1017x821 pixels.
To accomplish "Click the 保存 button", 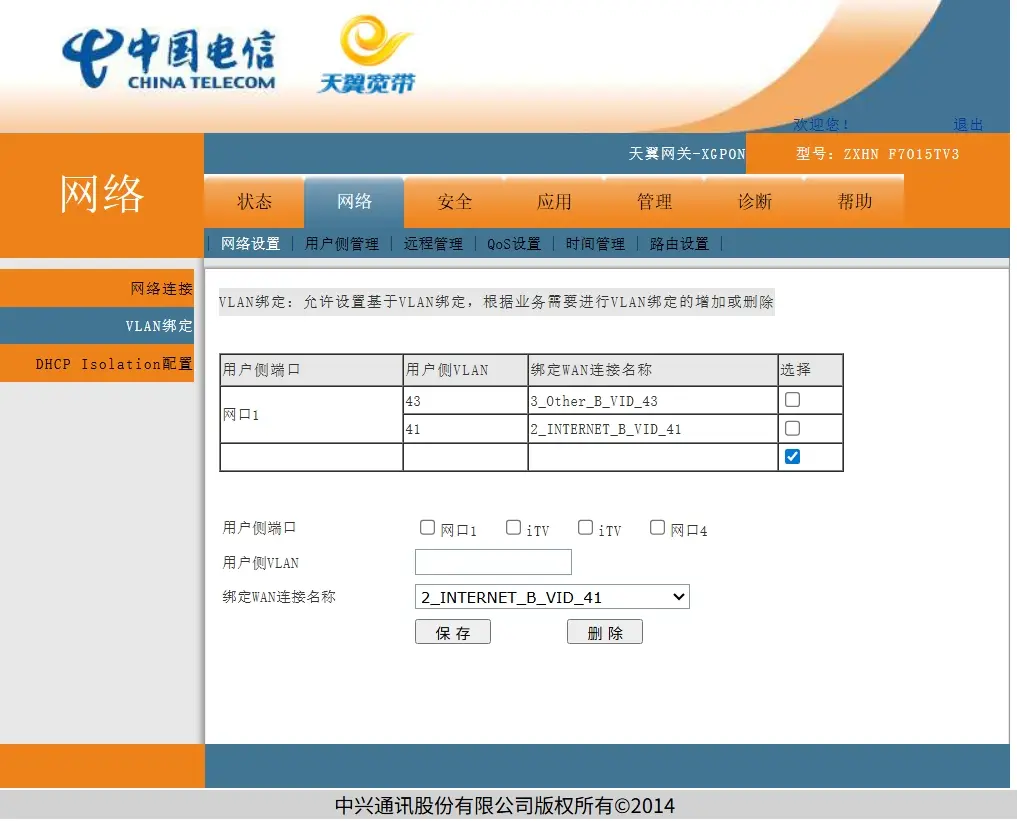I will point(452,632).
